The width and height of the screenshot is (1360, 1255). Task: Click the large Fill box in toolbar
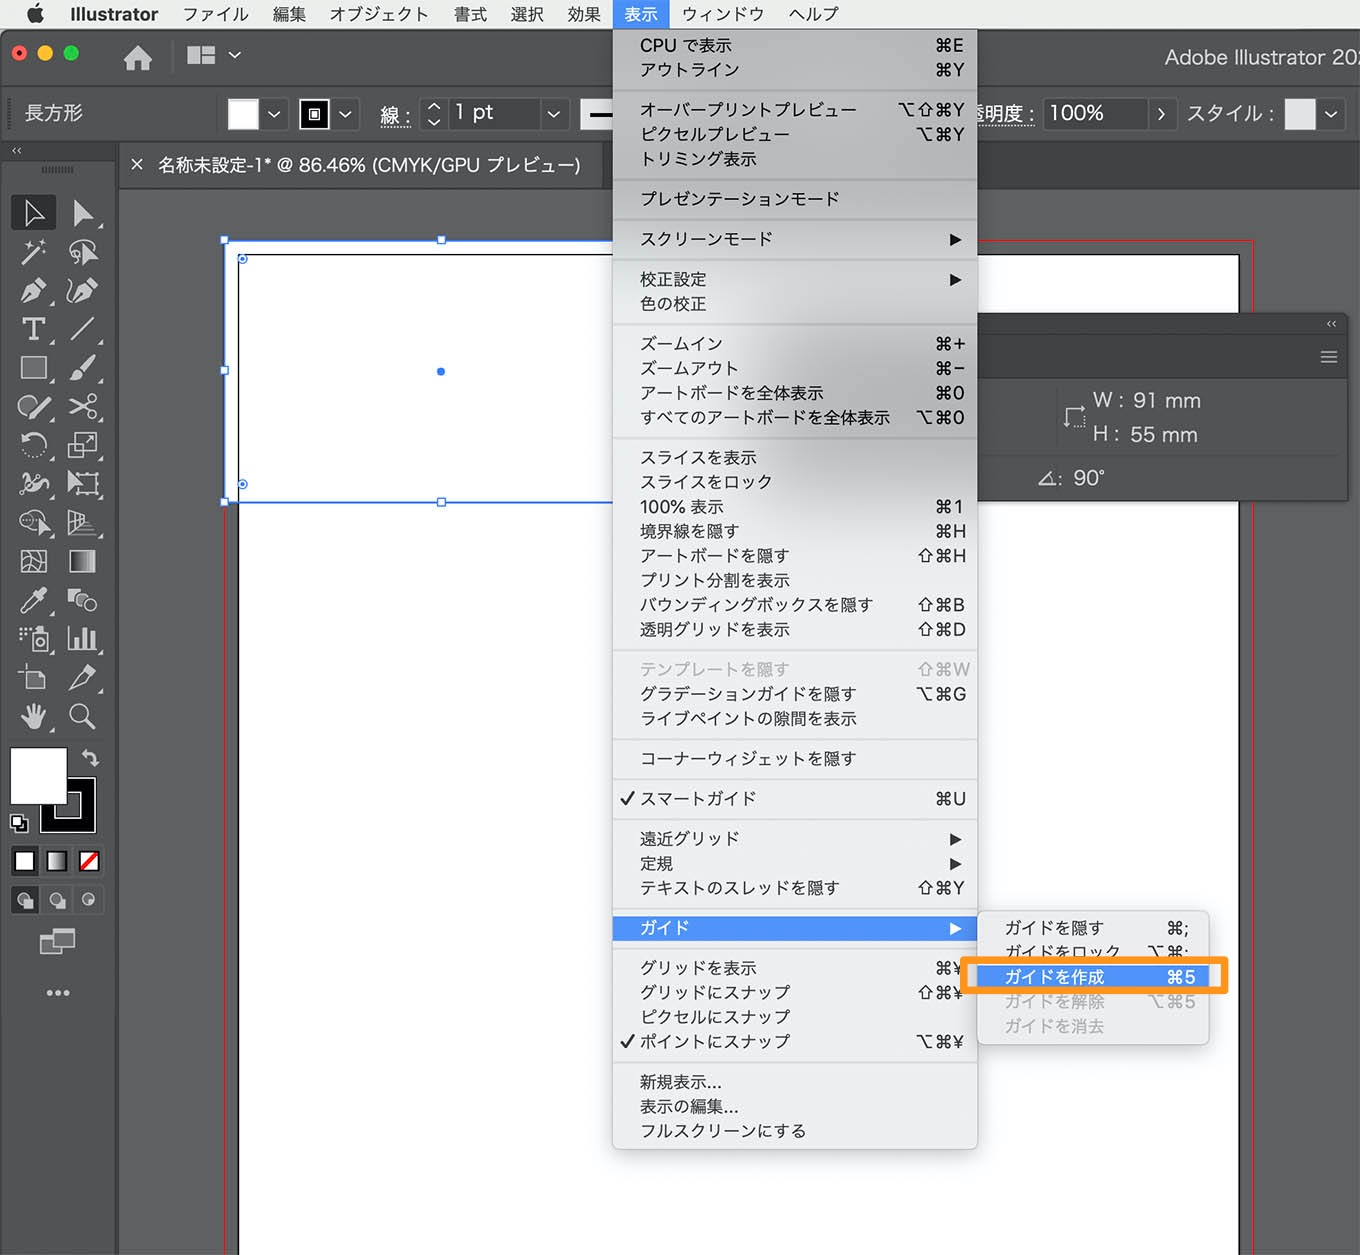coord(38,776)
